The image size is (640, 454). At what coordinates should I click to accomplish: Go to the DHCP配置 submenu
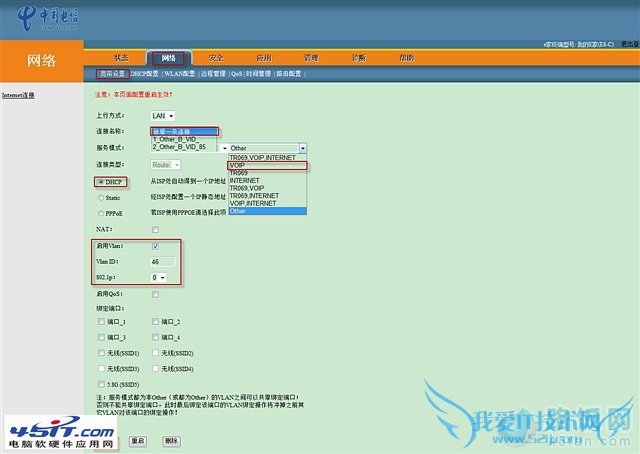(x=144, y=74)
